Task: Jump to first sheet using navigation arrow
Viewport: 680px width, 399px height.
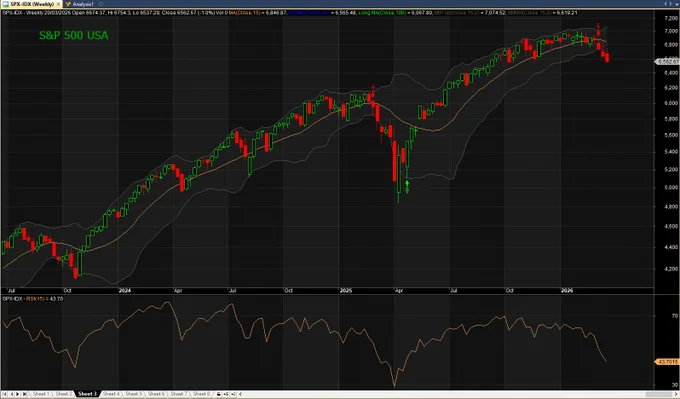Action: (x=5, y=394)
